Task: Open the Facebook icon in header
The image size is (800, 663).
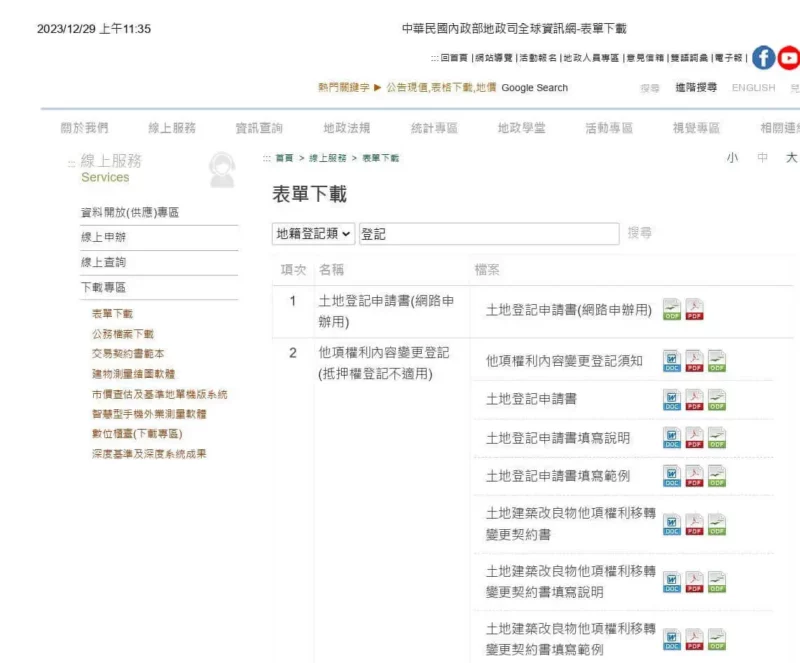Action: [762, 57]
